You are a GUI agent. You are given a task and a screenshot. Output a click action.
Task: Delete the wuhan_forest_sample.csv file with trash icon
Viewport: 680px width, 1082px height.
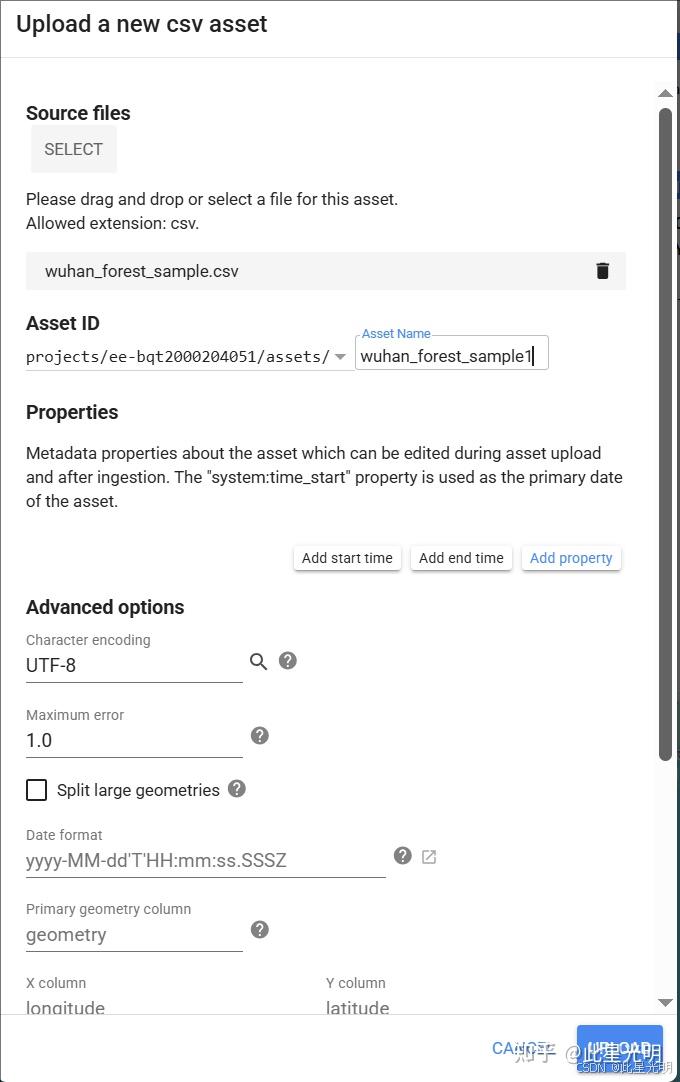coord(602,271)
